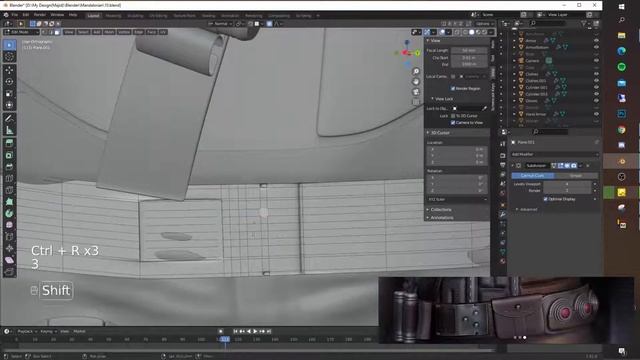Open the XYZ Euler rotation mode dropdown
Viewport: 640px width, 360px height.
pyautogui.click(x=457, y=200)
